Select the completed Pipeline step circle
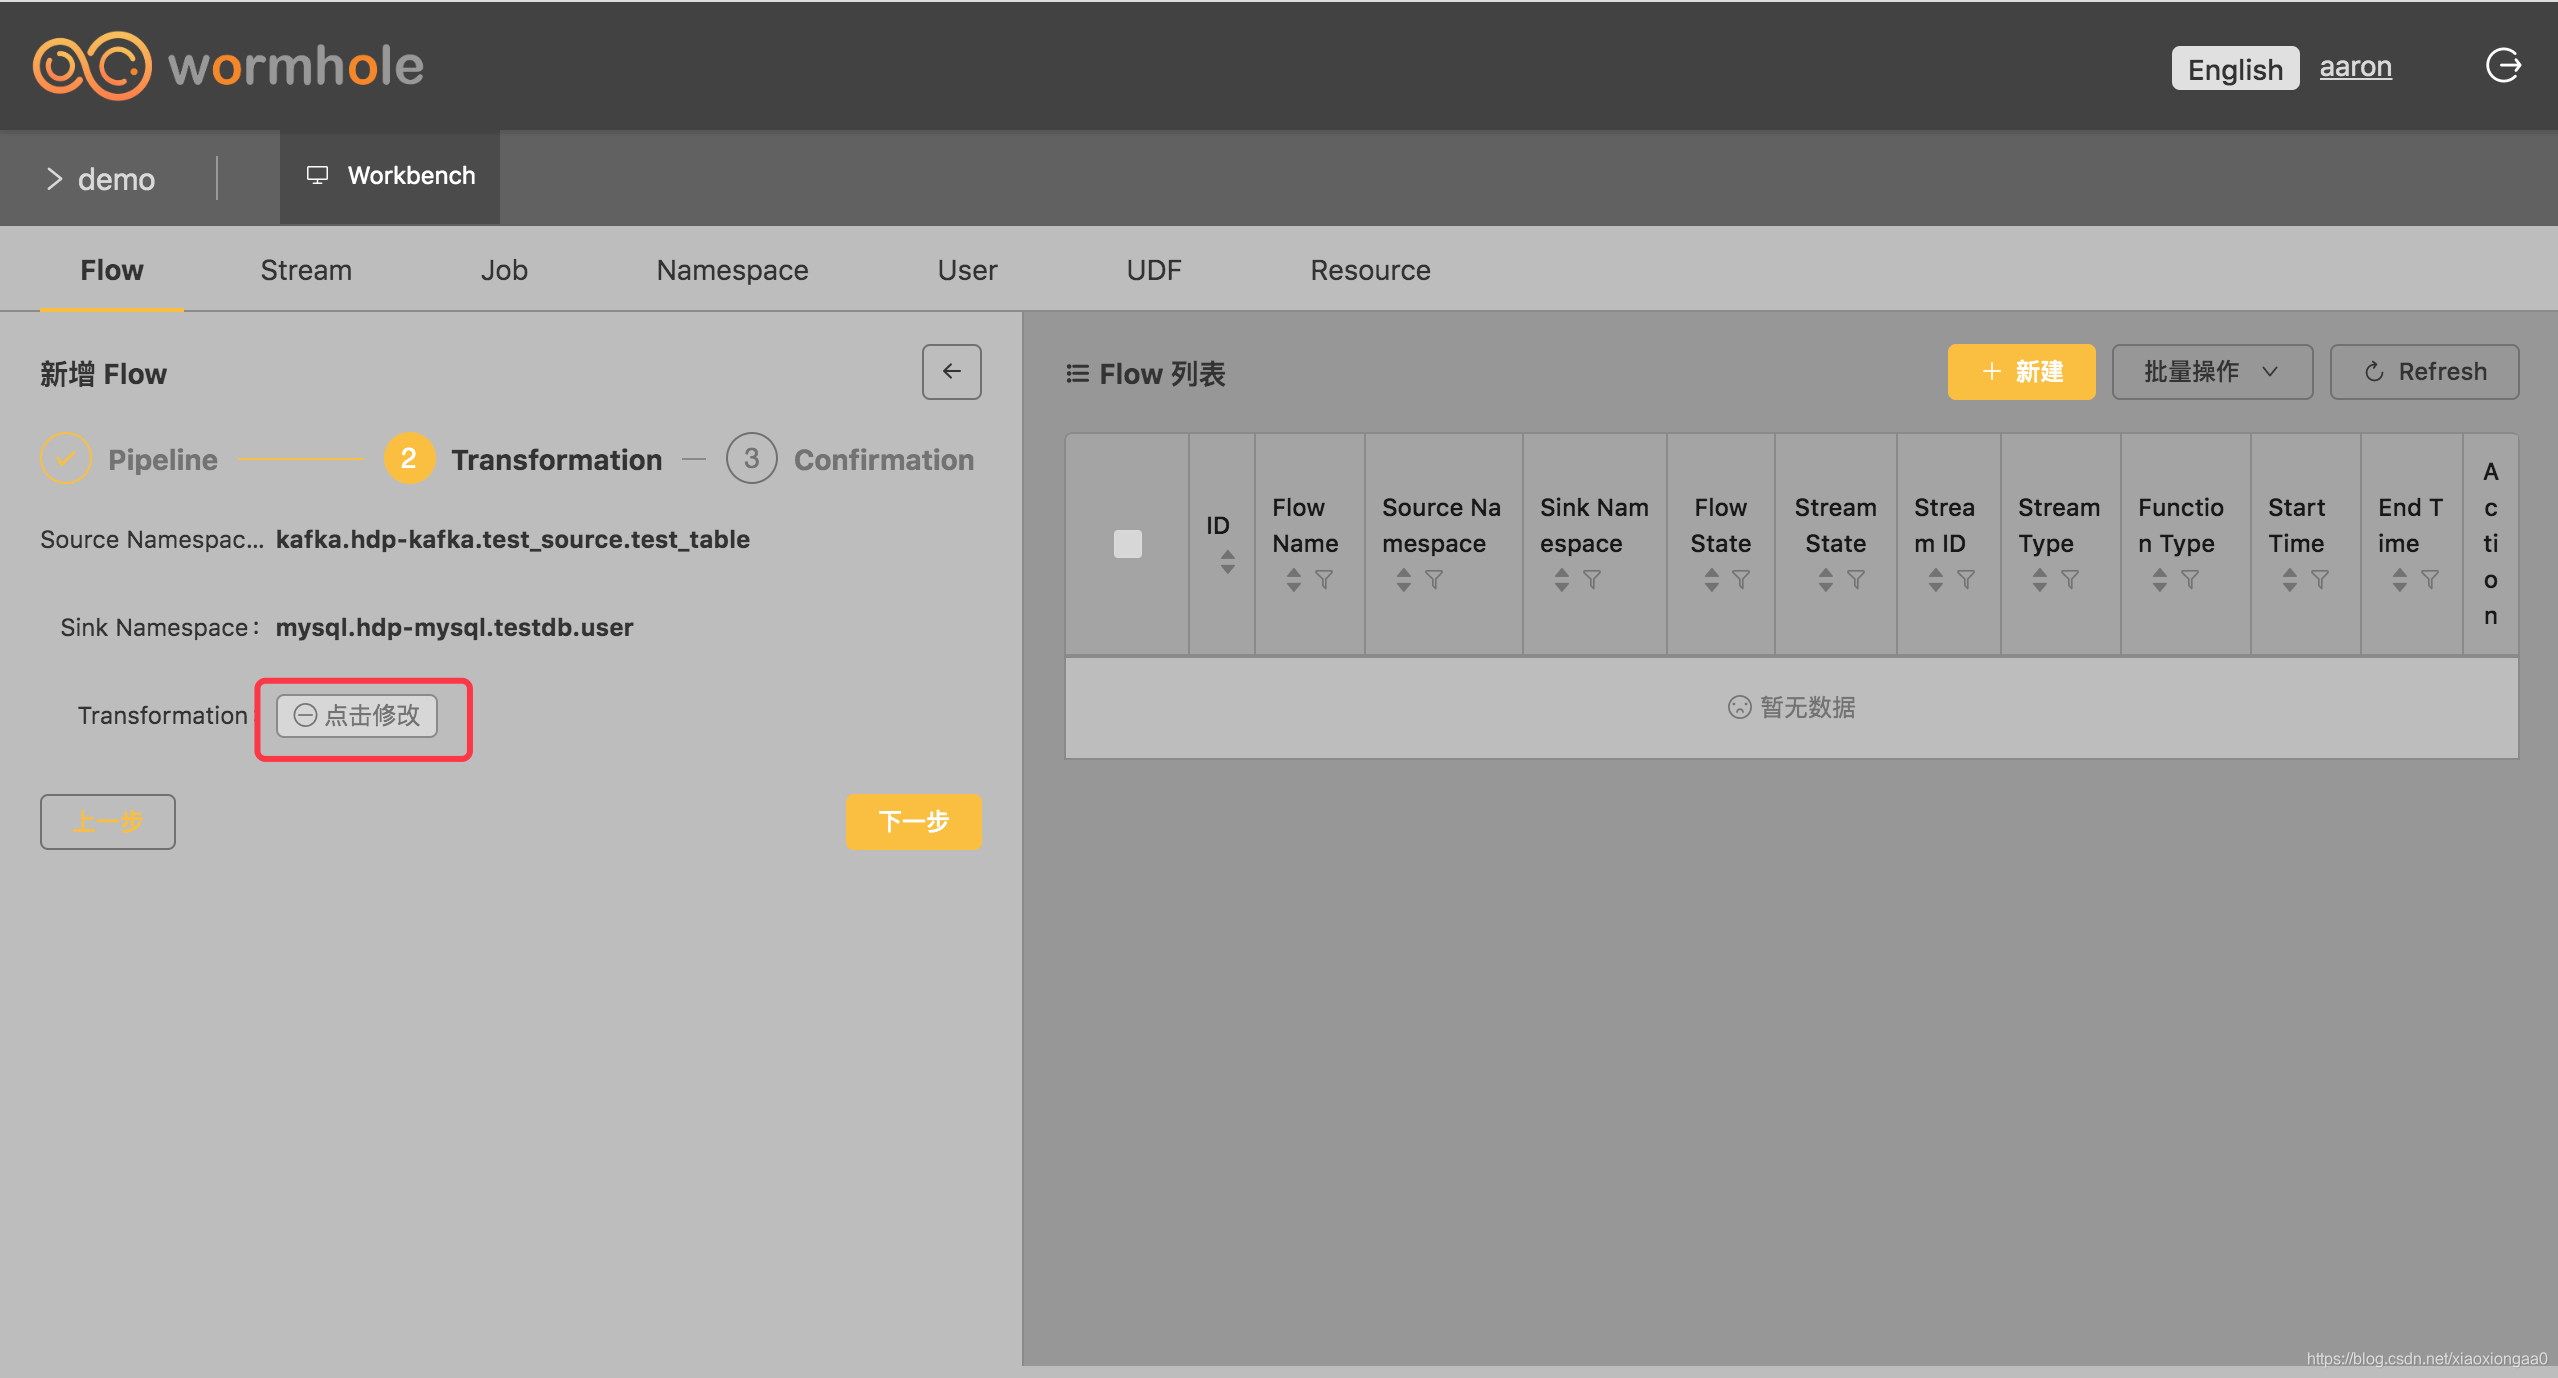This screenshot has height=1378, width=2558. point(66,459)
